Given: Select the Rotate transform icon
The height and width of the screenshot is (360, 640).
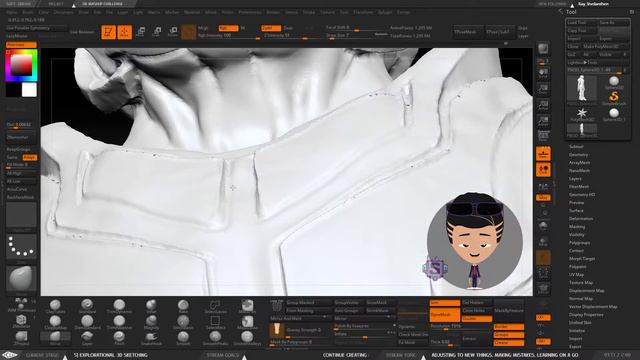Looking at the screenshot, I should [x=173, y=32].
